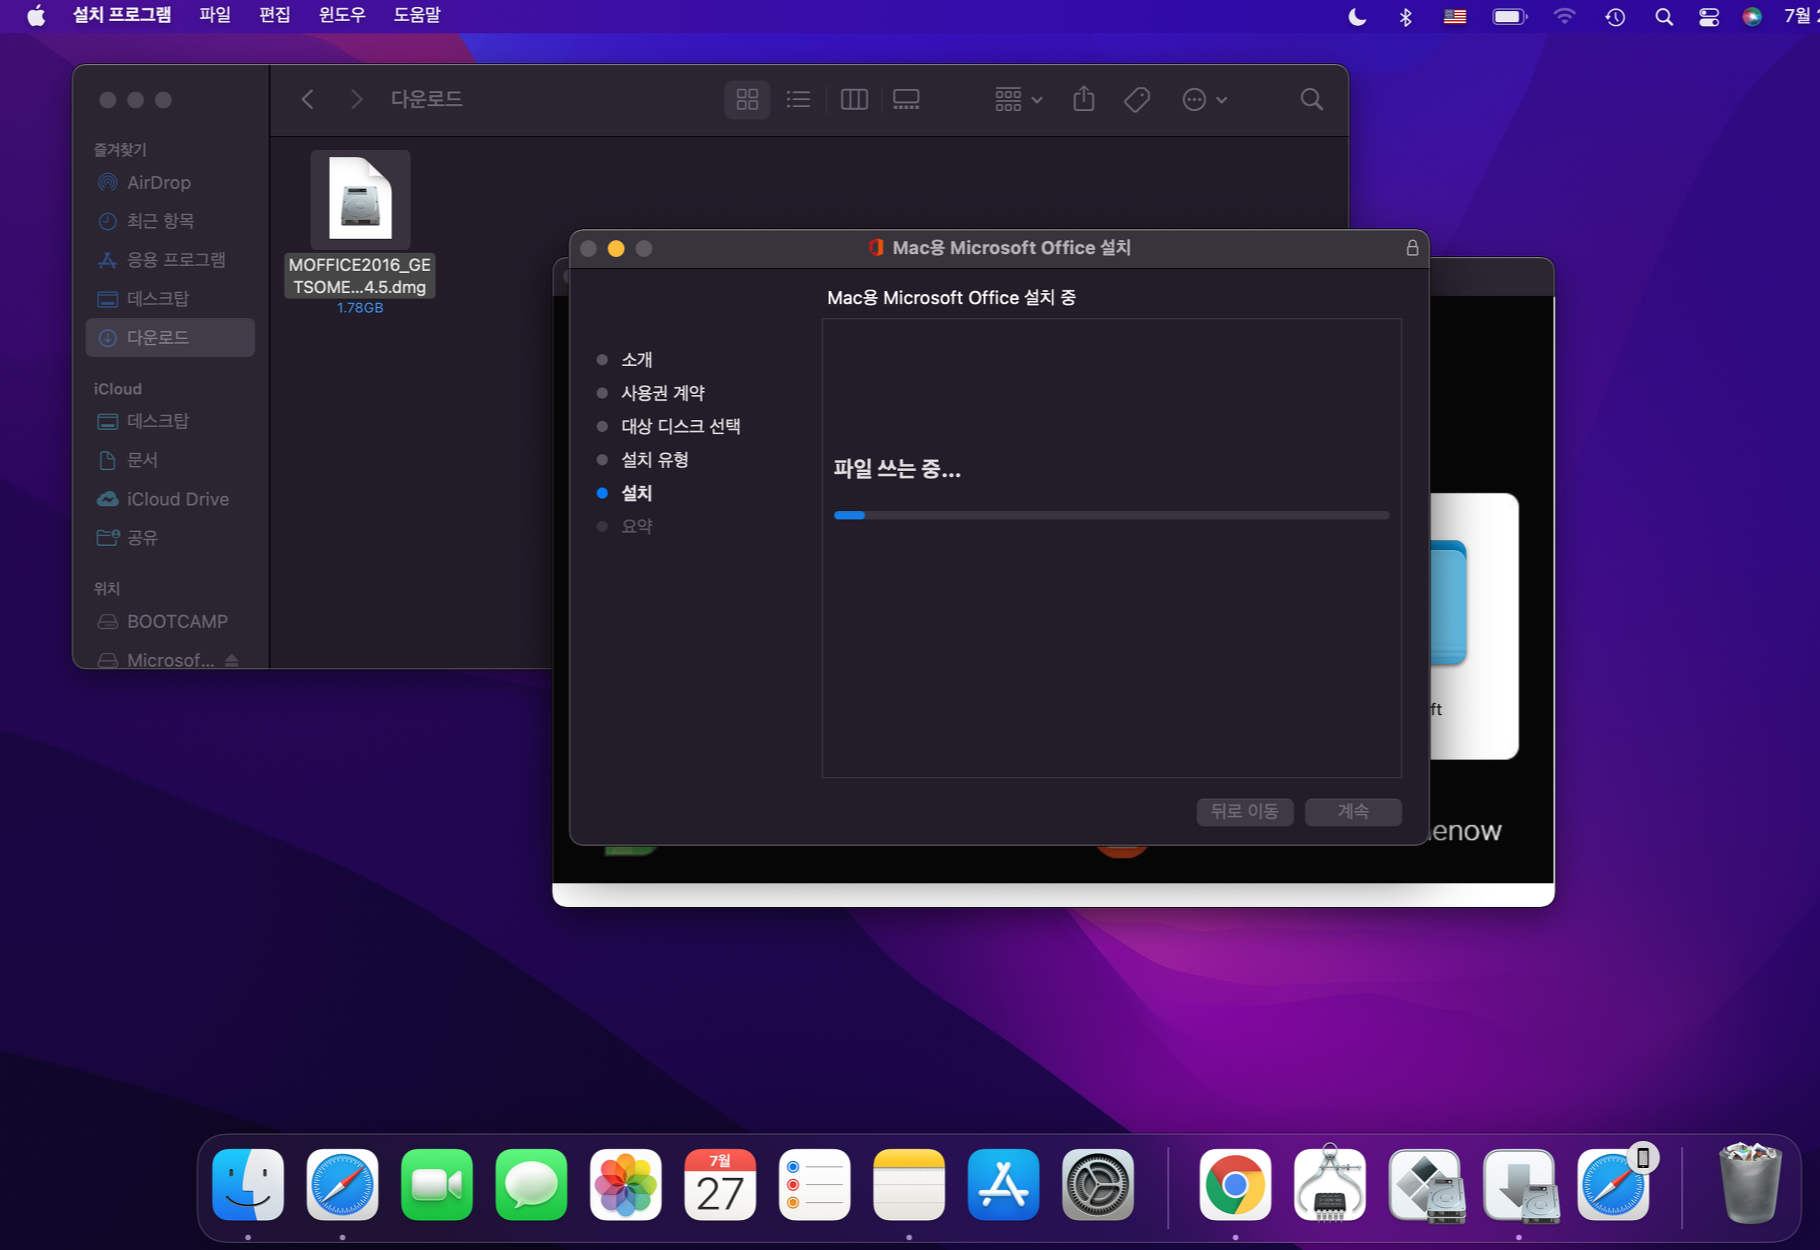Search in Finder window
The image size is (1820, 1250).
1312,99
